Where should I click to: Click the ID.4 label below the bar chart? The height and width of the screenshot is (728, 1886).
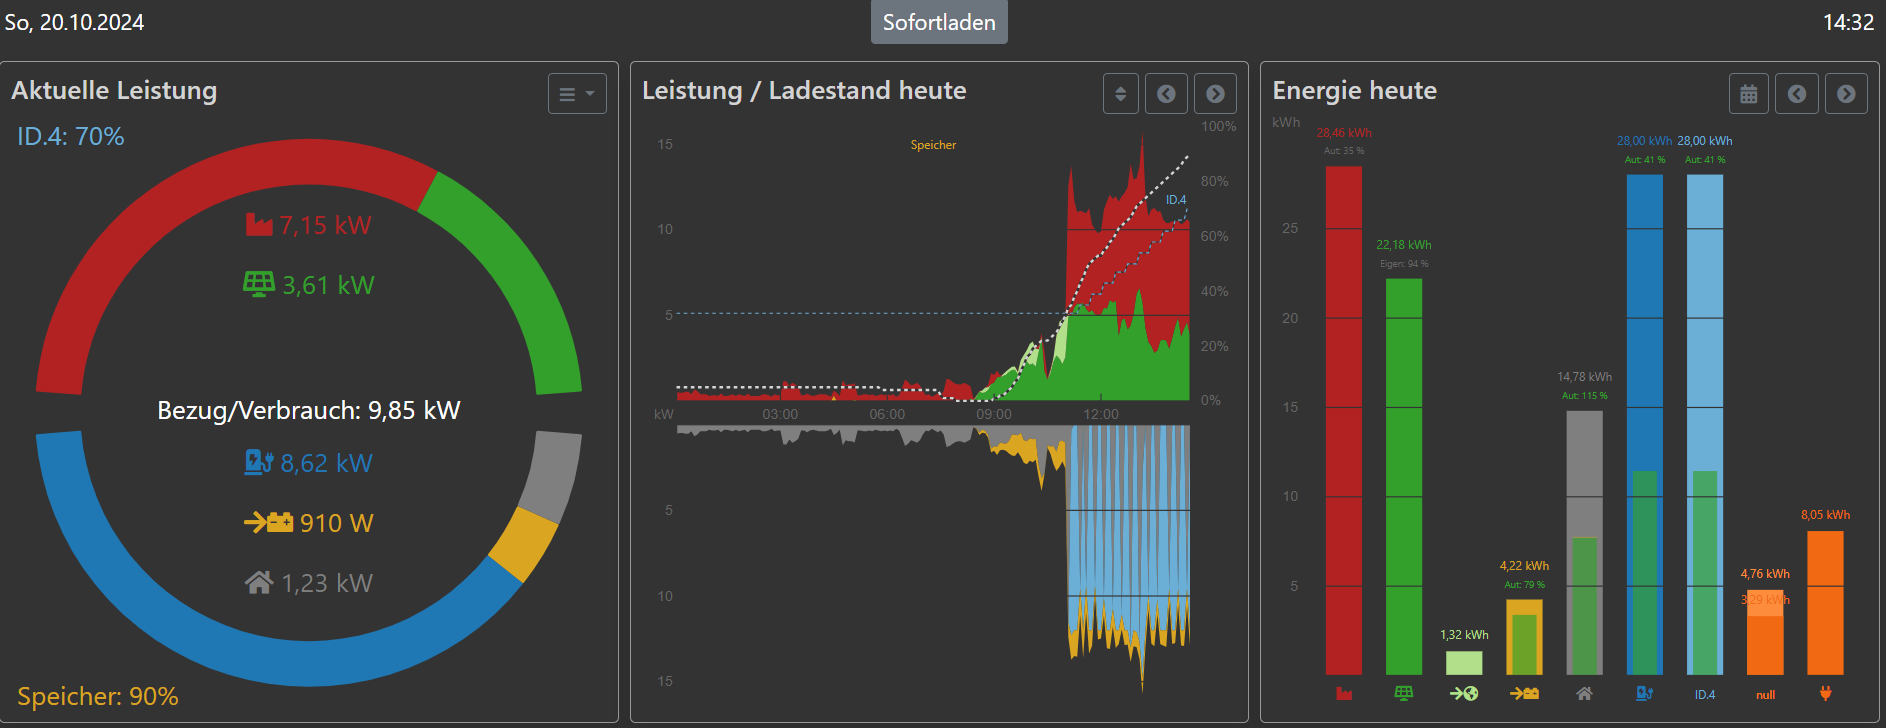(x=1705, y=694)
